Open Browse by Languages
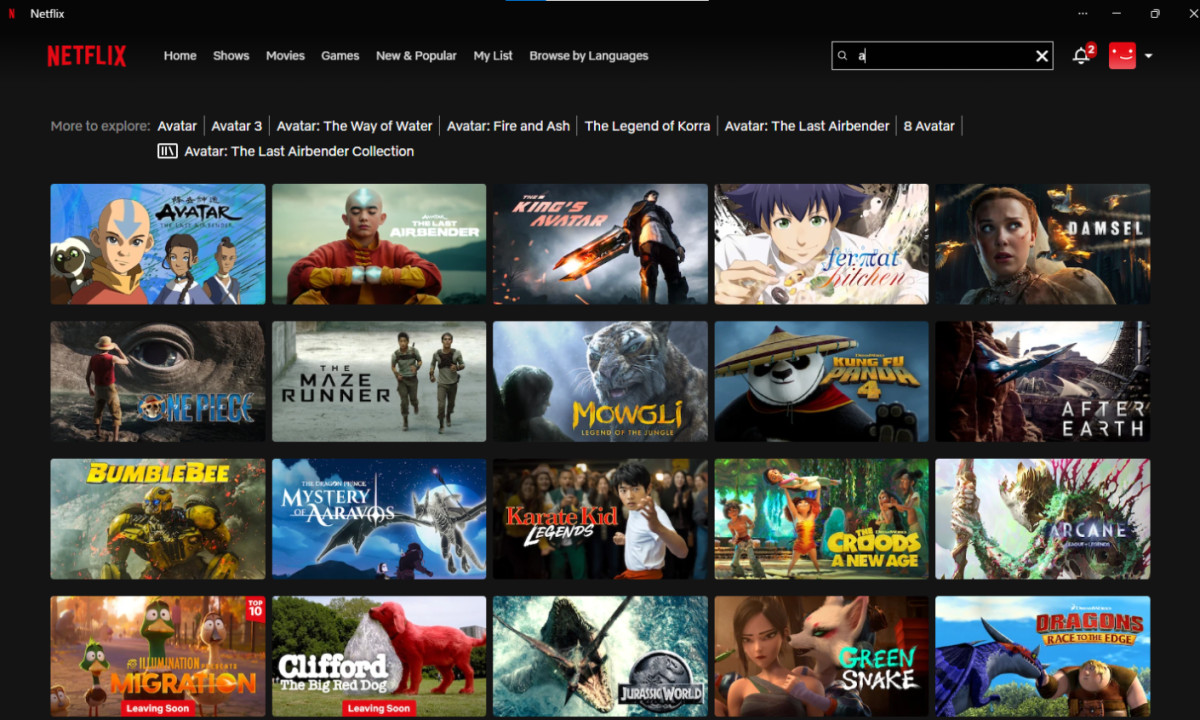The width and height of the screenshot is (1200, 720). tap(589, 56)
